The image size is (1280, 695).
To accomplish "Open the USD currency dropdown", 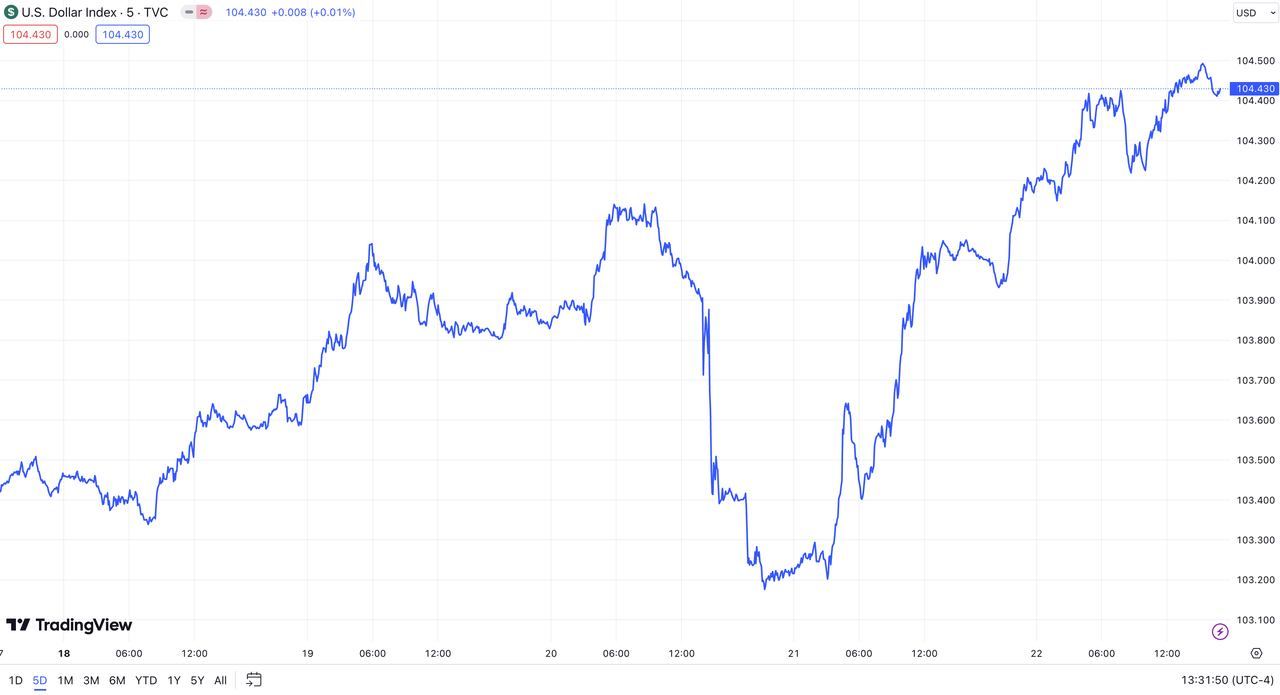I will 1251,13.
